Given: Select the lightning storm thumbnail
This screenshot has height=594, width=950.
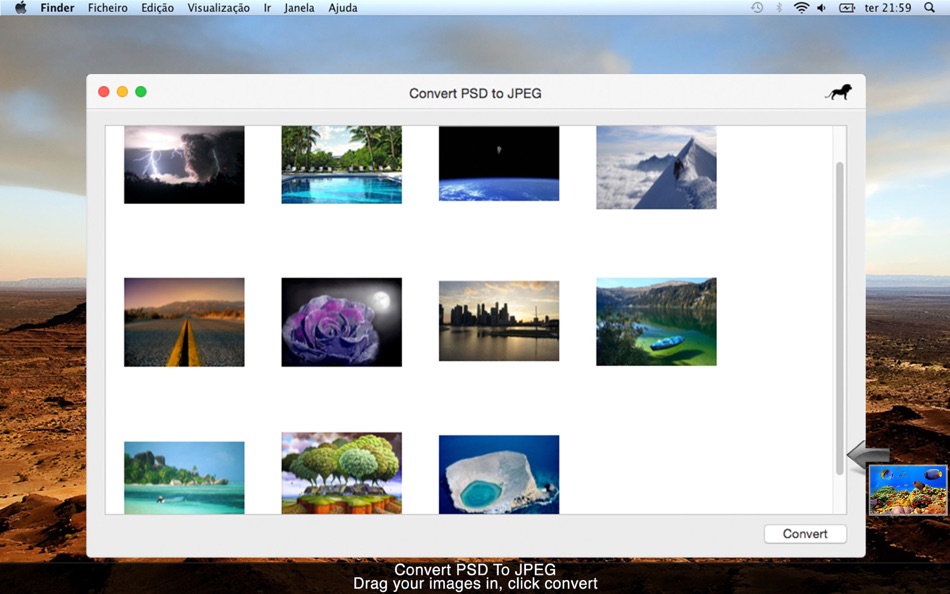Looking at the screenshot, I should click(184, 165).
